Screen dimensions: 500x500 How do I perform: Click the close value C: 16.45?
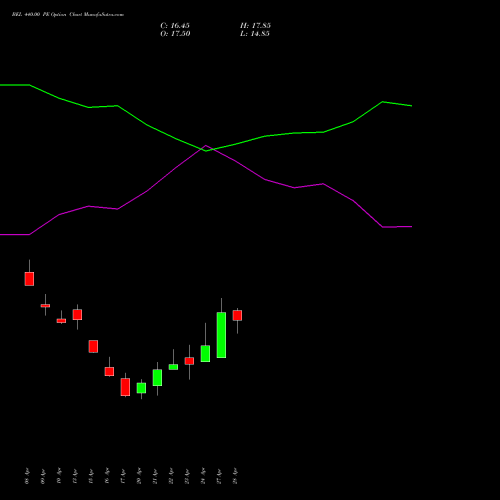click(175, 26)
